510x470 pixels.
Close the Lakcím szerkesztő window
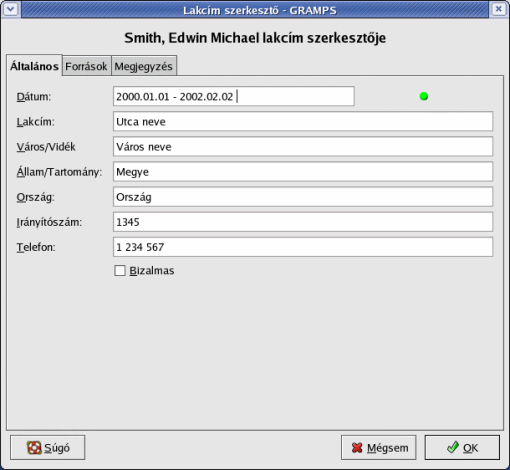click(x=498, y=9)
